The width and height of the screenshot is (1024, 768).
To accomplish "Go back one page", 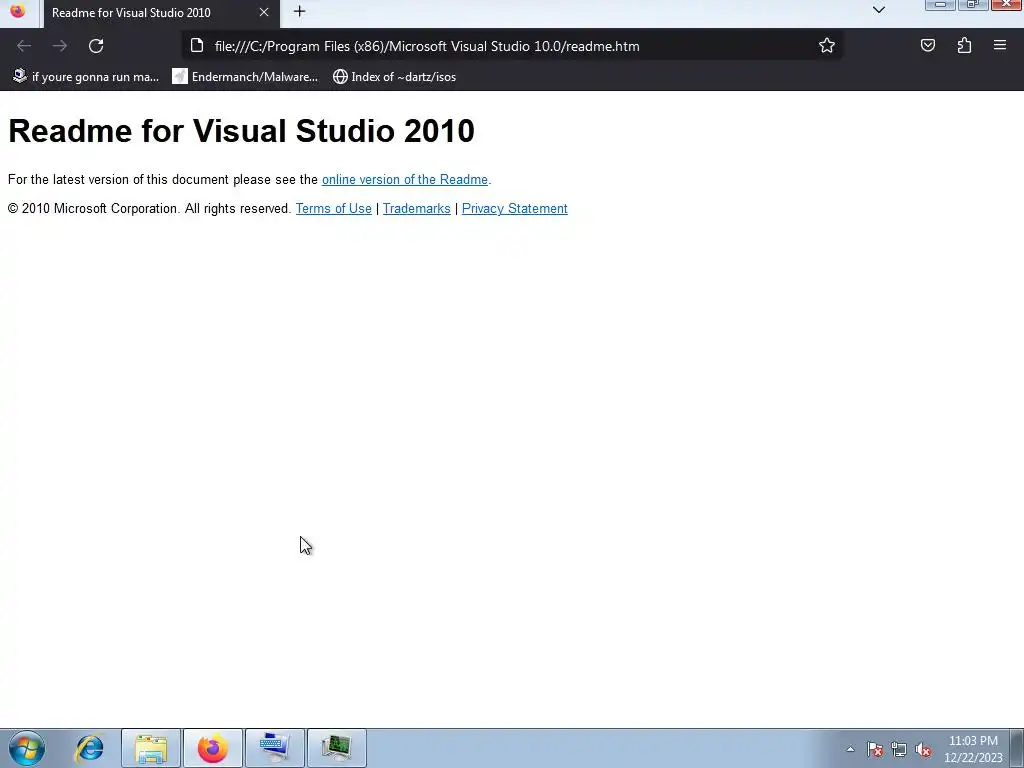I will click(x=24, y=46).
